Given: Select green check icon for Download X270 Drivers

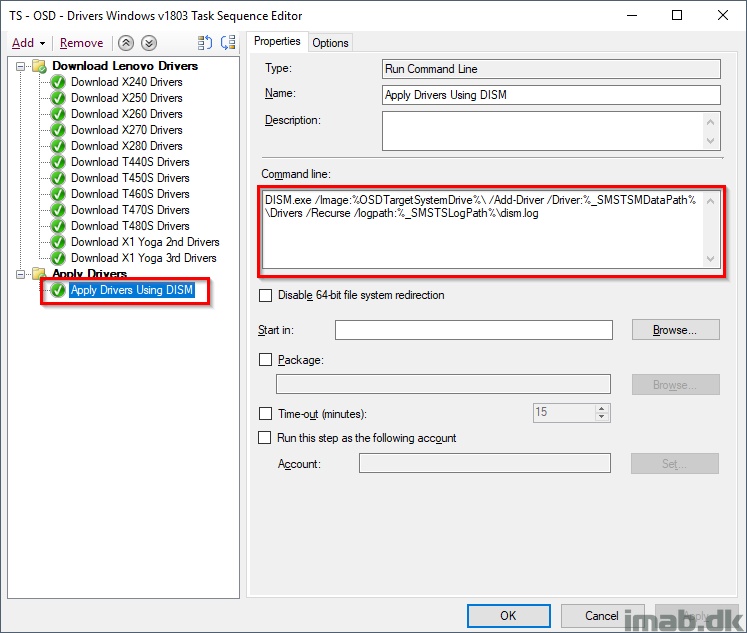Looking at the screenshot, I should pos(58,130).
